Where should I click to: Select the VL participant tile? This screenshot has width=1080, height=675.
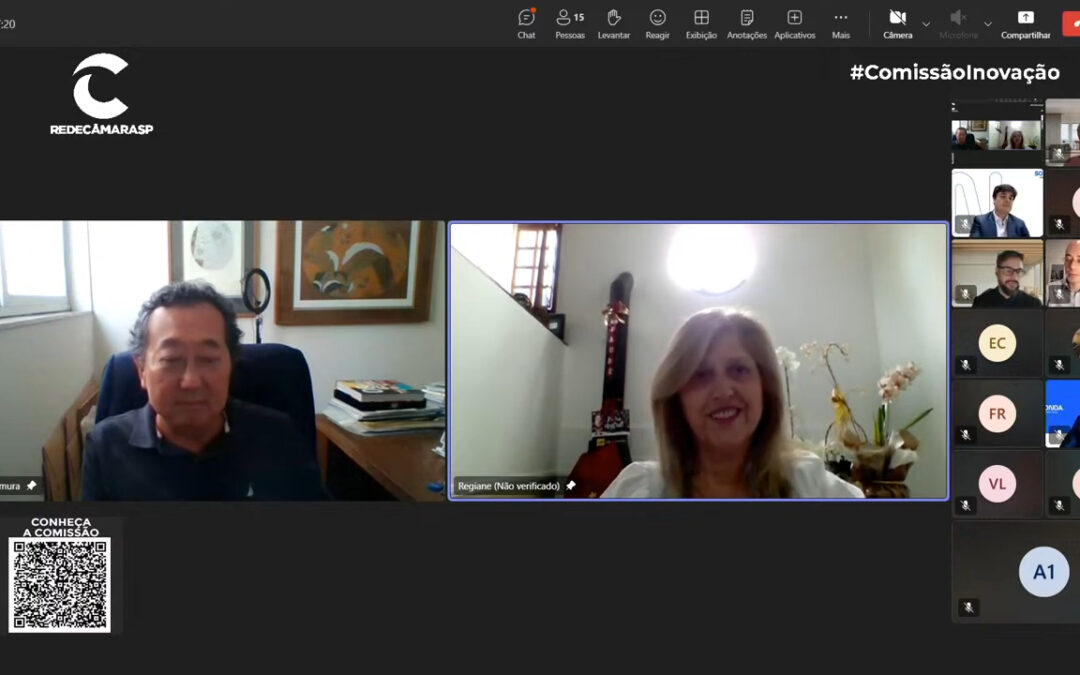(997, 484)
